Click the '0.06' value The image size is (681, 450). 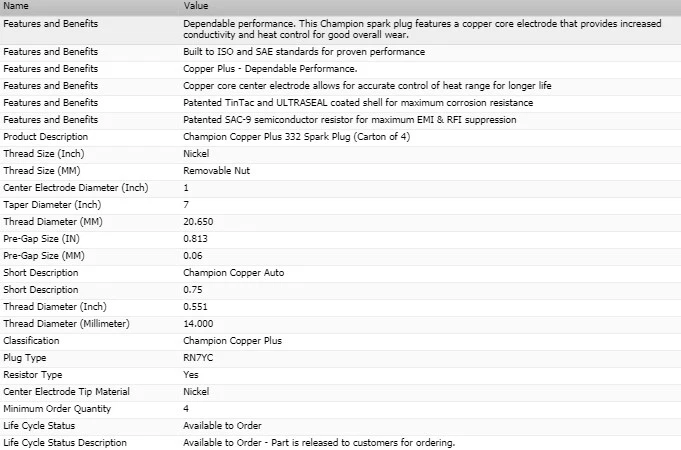click(193, 255)
